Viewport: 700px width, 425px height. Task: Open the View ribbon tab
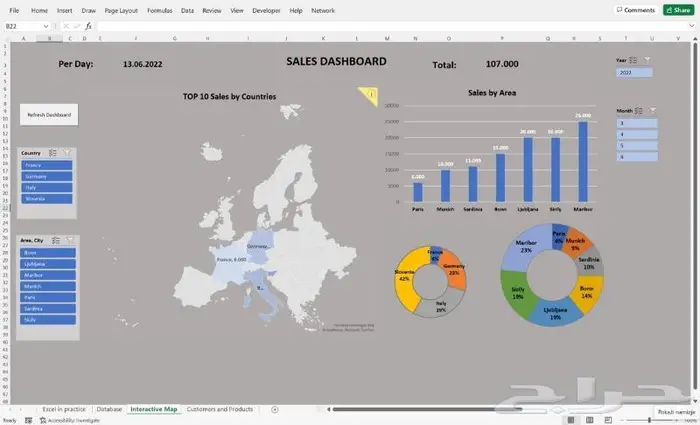(237, 10)
